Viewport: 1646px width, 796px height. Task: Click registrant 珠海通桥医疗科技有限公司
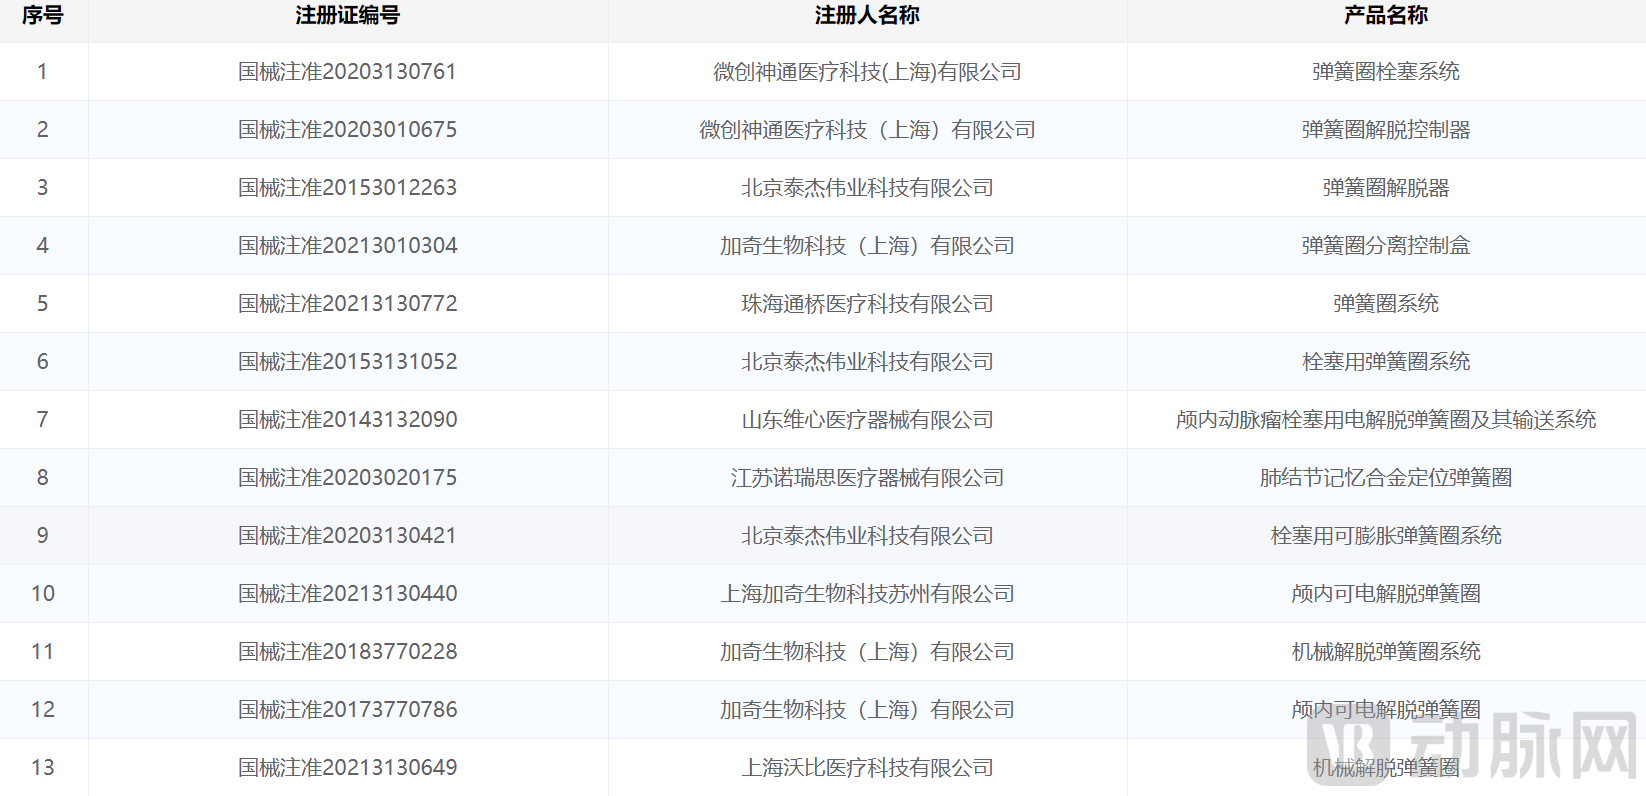[x=866, y=304]
